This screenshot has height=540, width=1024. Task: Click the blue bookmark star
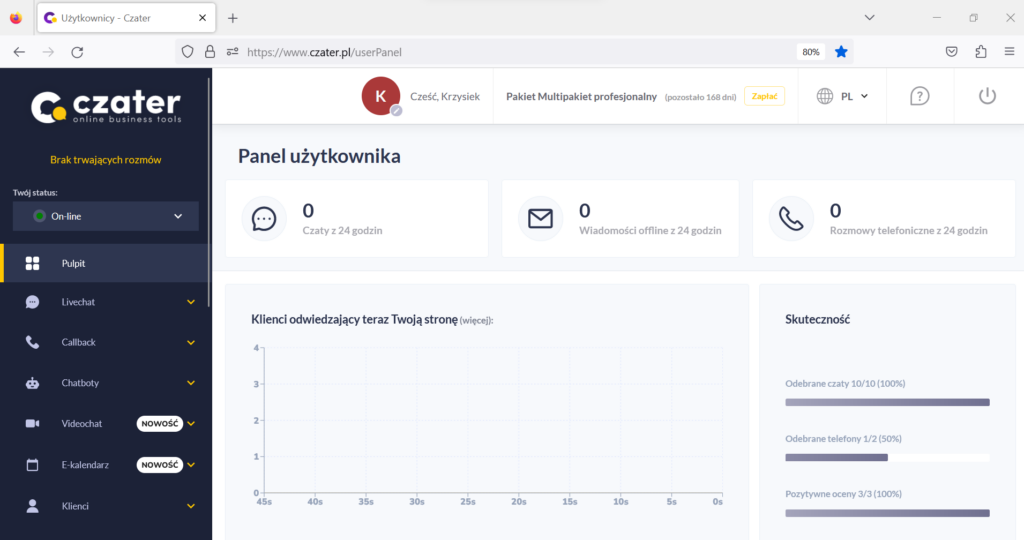(x=841, y=52)
